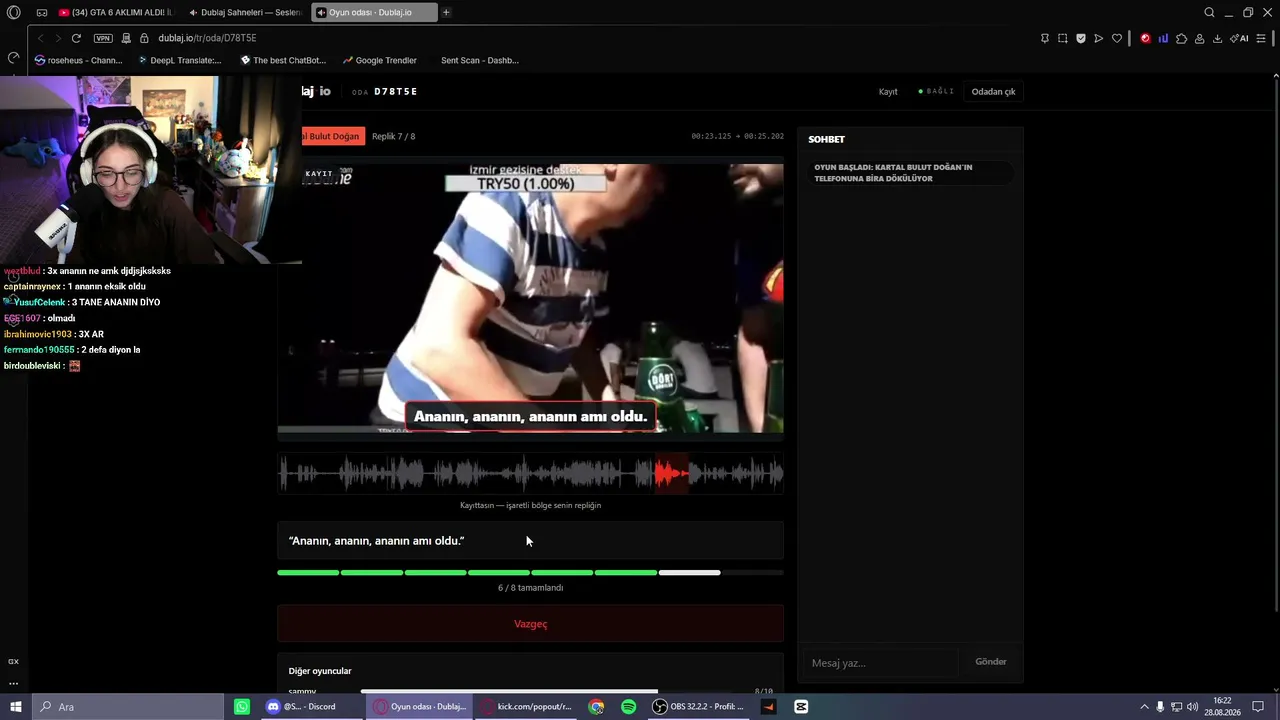The width and height of the screenshot is (1280, 720).
Task: Switch to GTA 6 YouTube tab
Action: point(115,13)
